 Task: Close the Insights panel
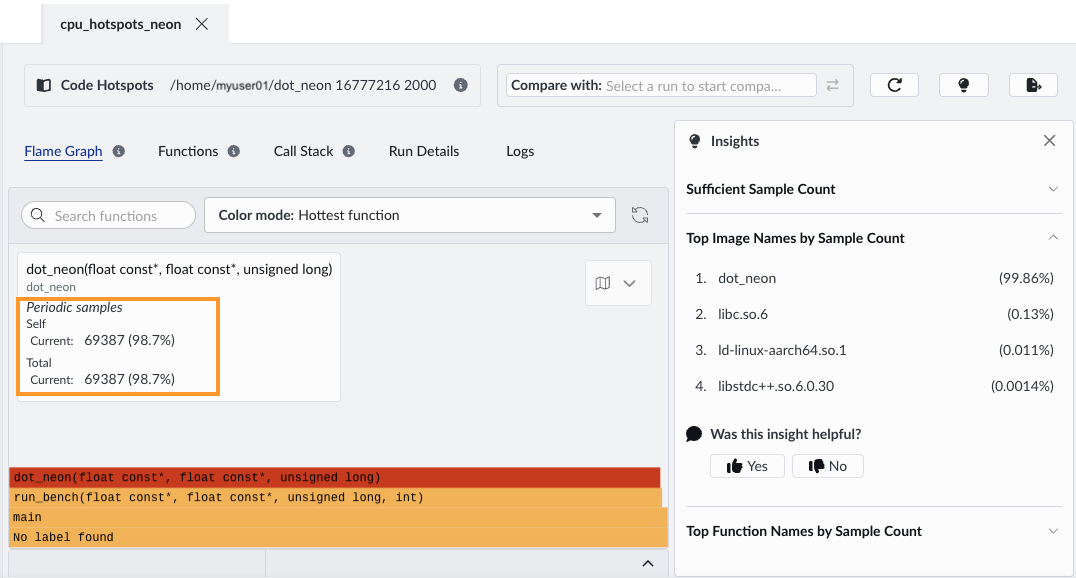click(x=1049, y=141)
